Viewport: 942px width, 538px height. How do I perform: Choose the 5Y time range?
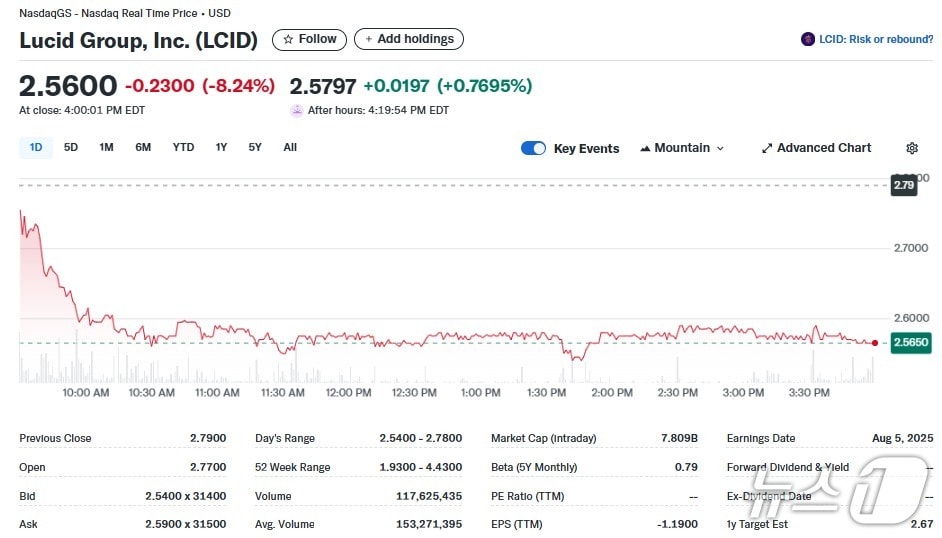click(255, 147)
